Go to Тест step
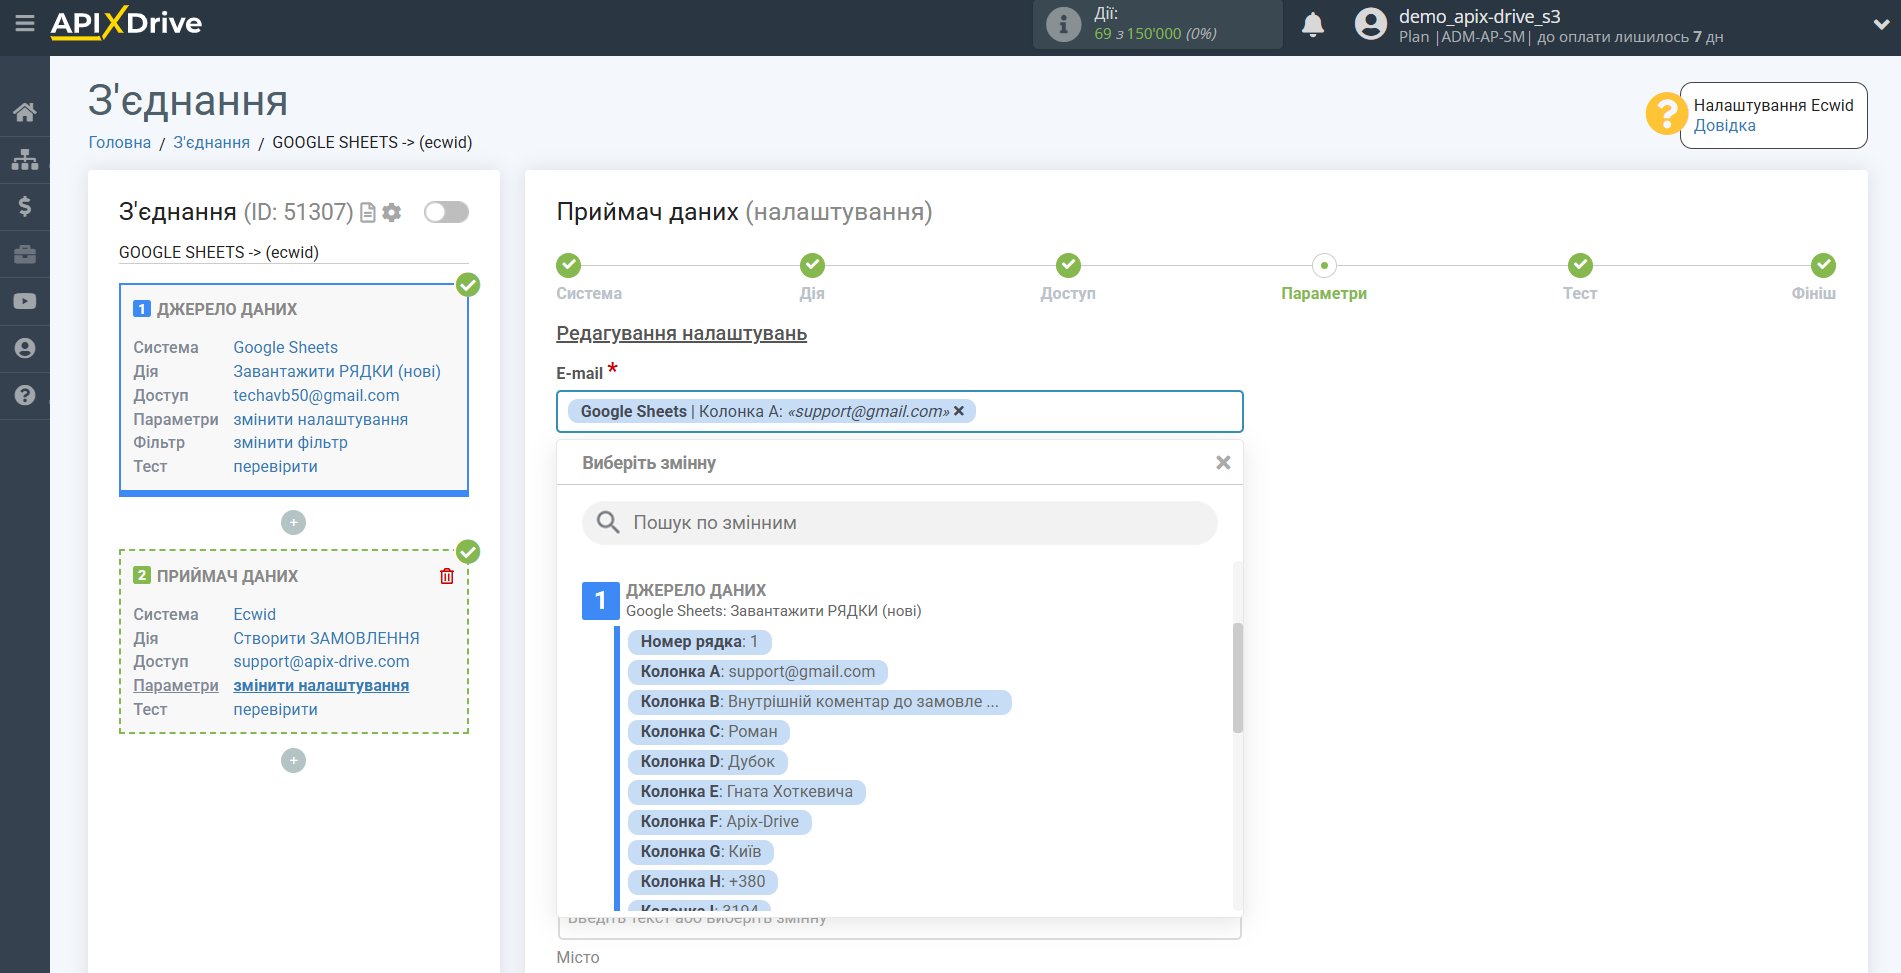The height and width of the screenshot is (973, 1901). pos(1580,265)
